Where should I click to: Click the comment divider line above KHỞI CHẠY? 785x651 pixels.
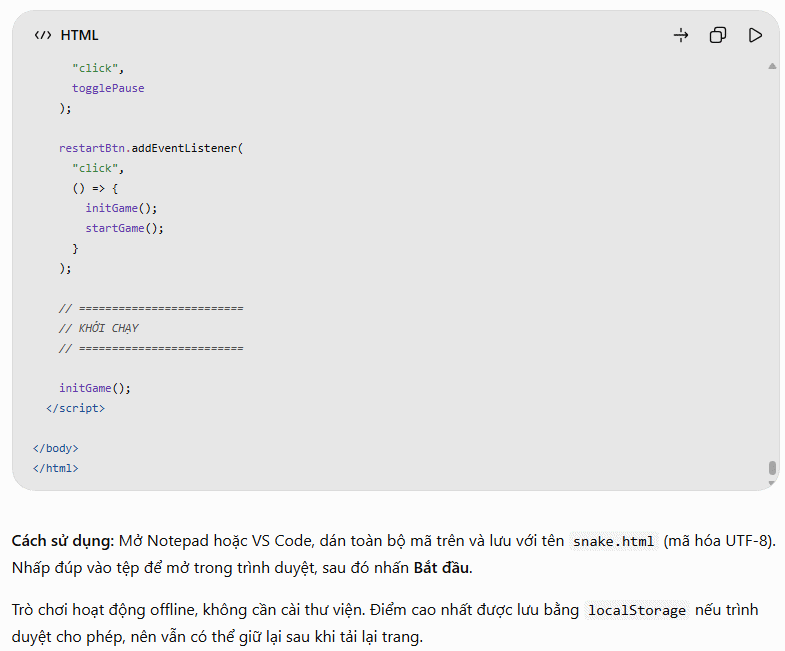tap(151, 308)
